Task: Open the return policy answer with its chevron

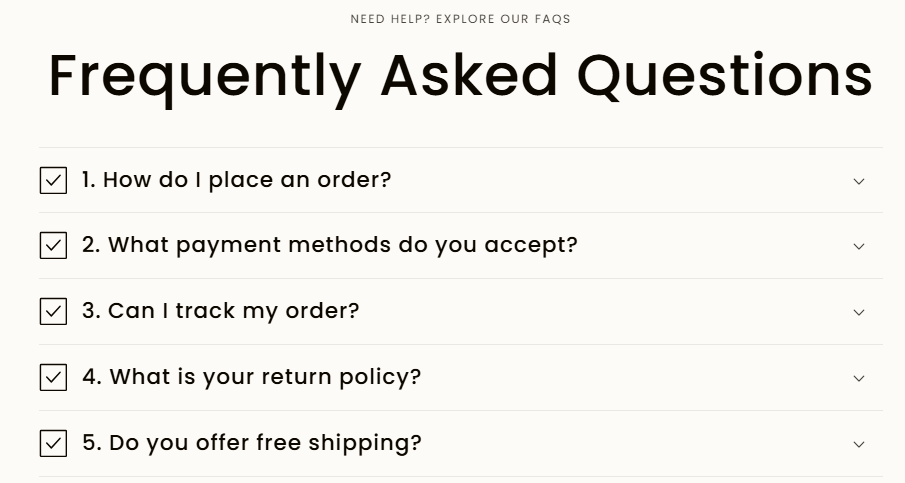Action: point(858,378)
